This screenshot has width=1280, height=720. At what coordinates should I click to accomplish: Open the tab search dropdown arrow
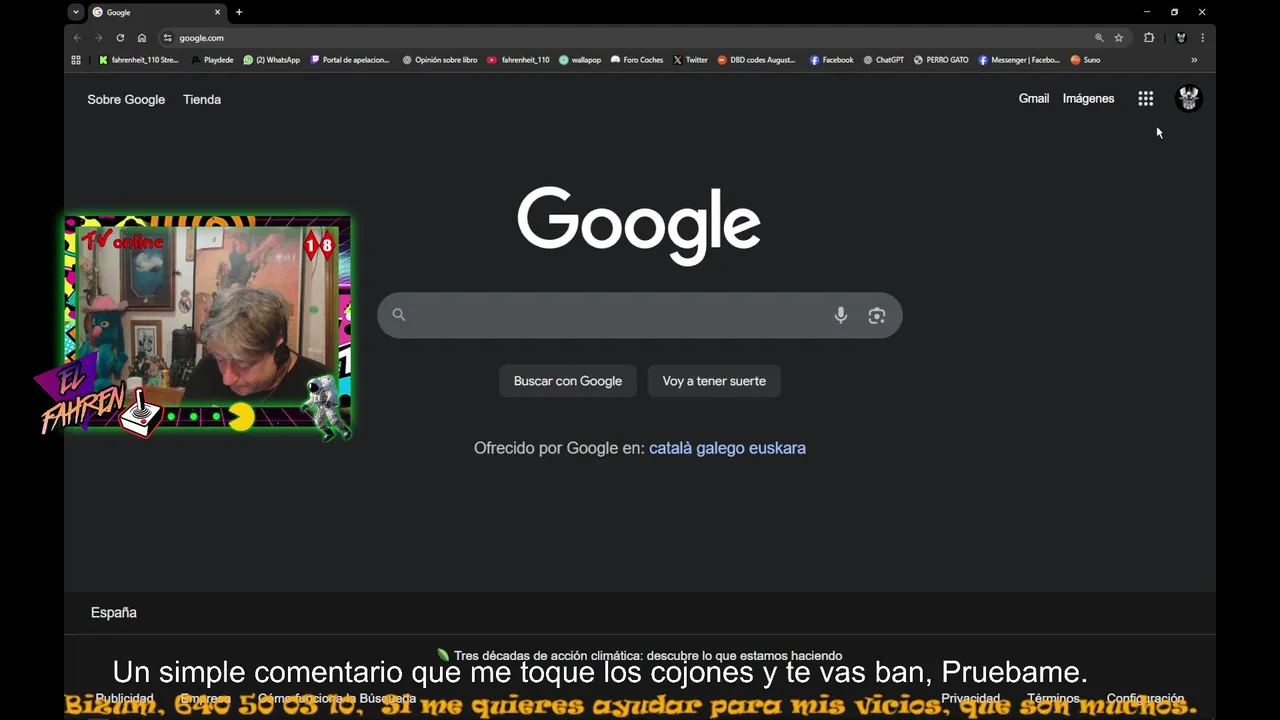point(76,12)
